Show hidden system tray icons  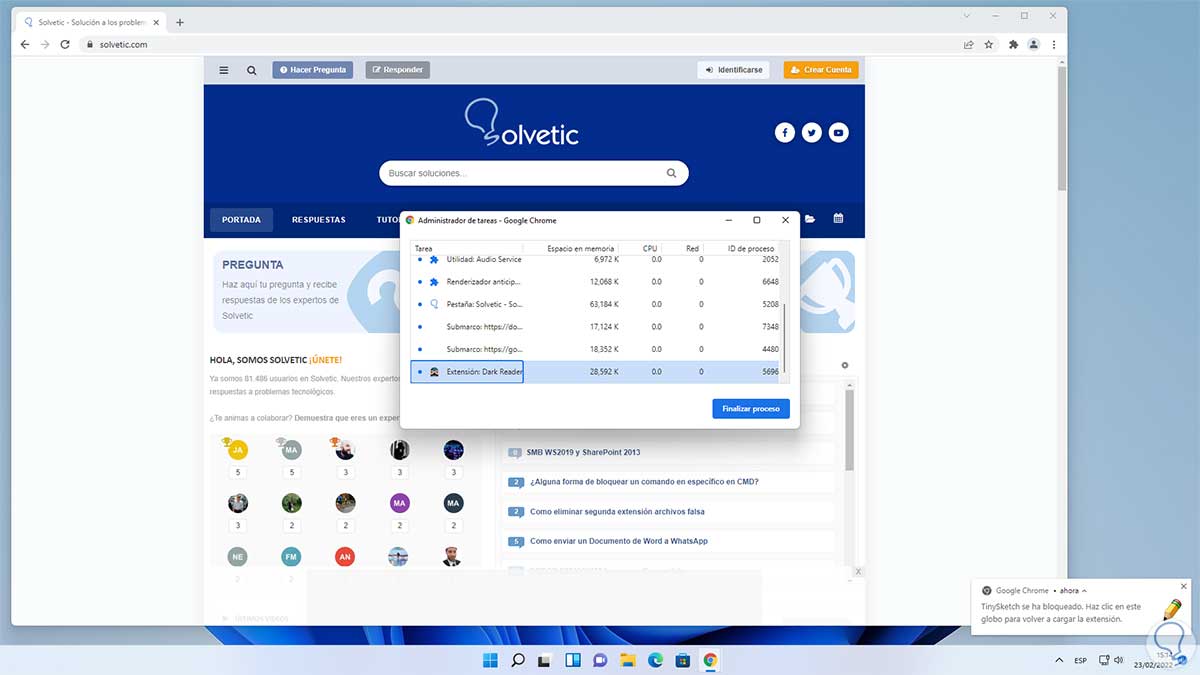click(x=1059, y=660)
